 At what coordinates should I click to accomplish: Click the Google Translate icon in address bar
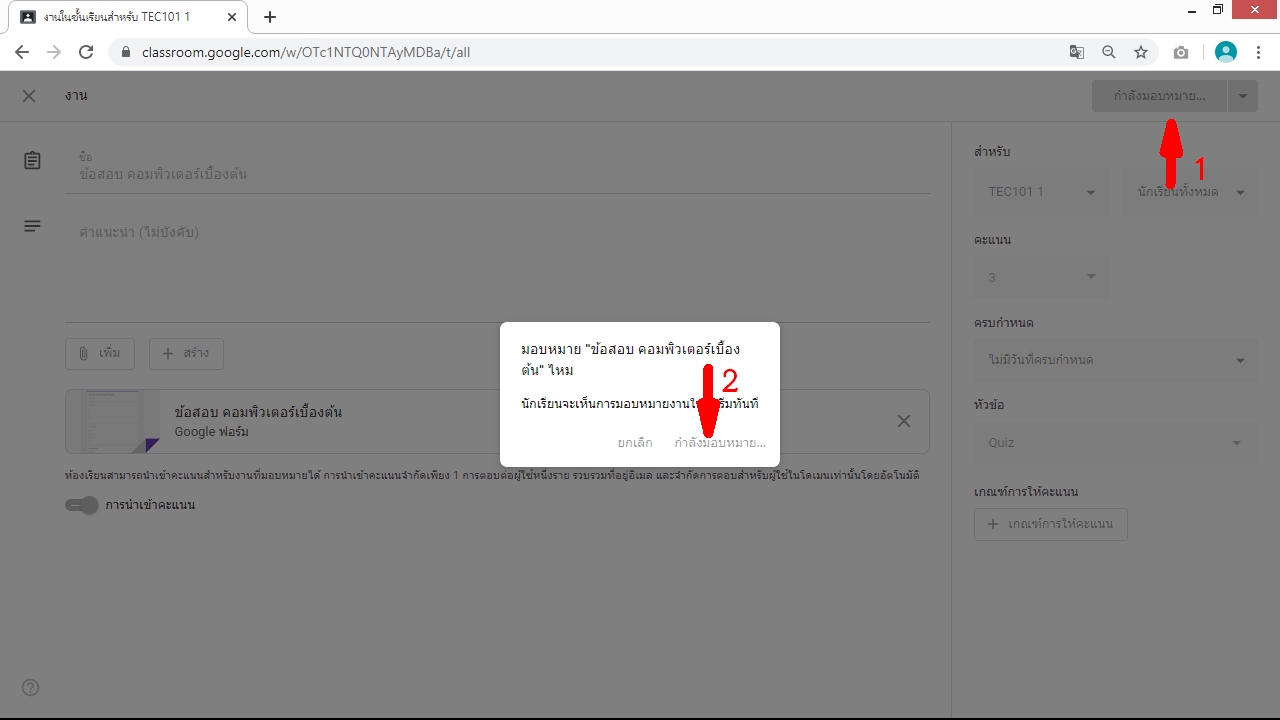[1076, 52]
